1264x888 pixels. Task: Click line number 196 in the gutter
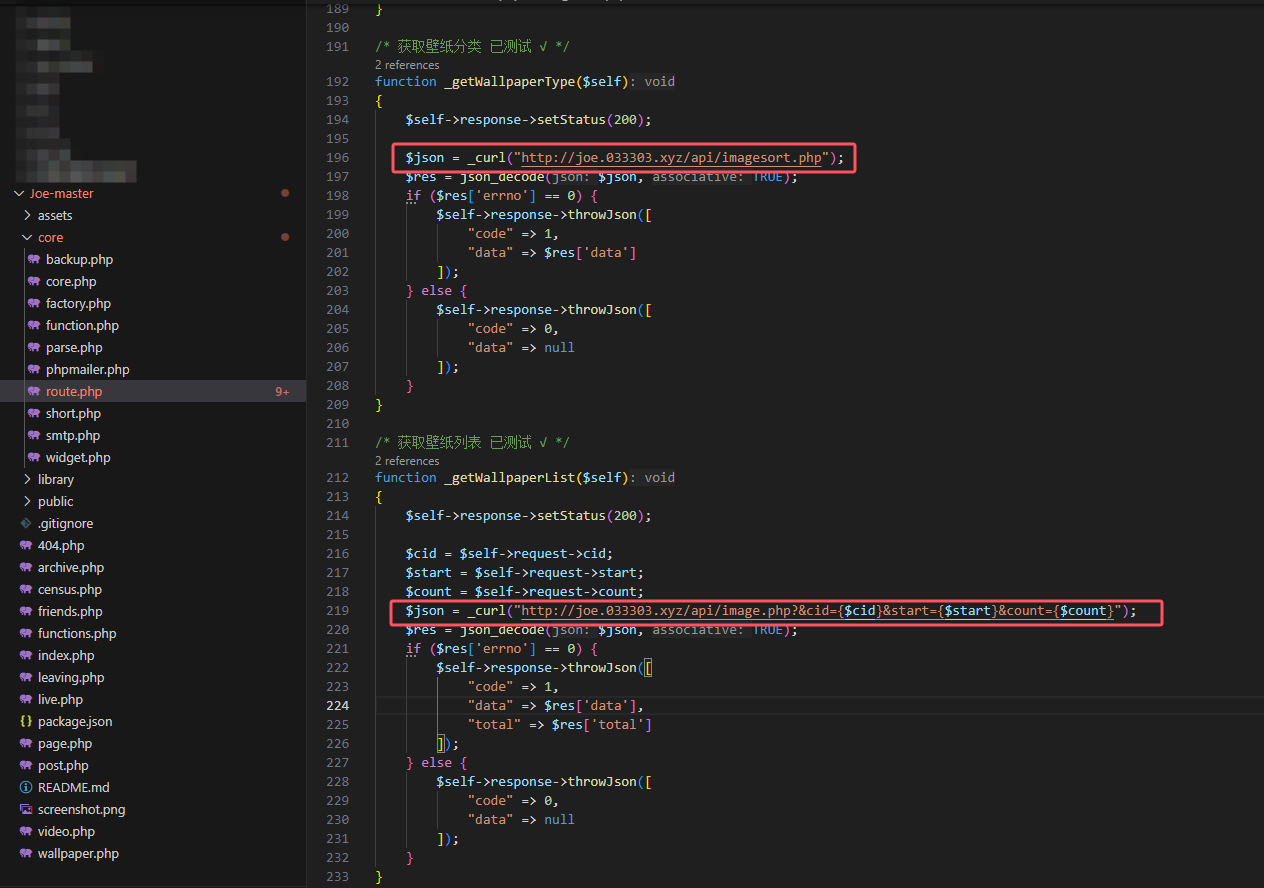tap(337, 157)
